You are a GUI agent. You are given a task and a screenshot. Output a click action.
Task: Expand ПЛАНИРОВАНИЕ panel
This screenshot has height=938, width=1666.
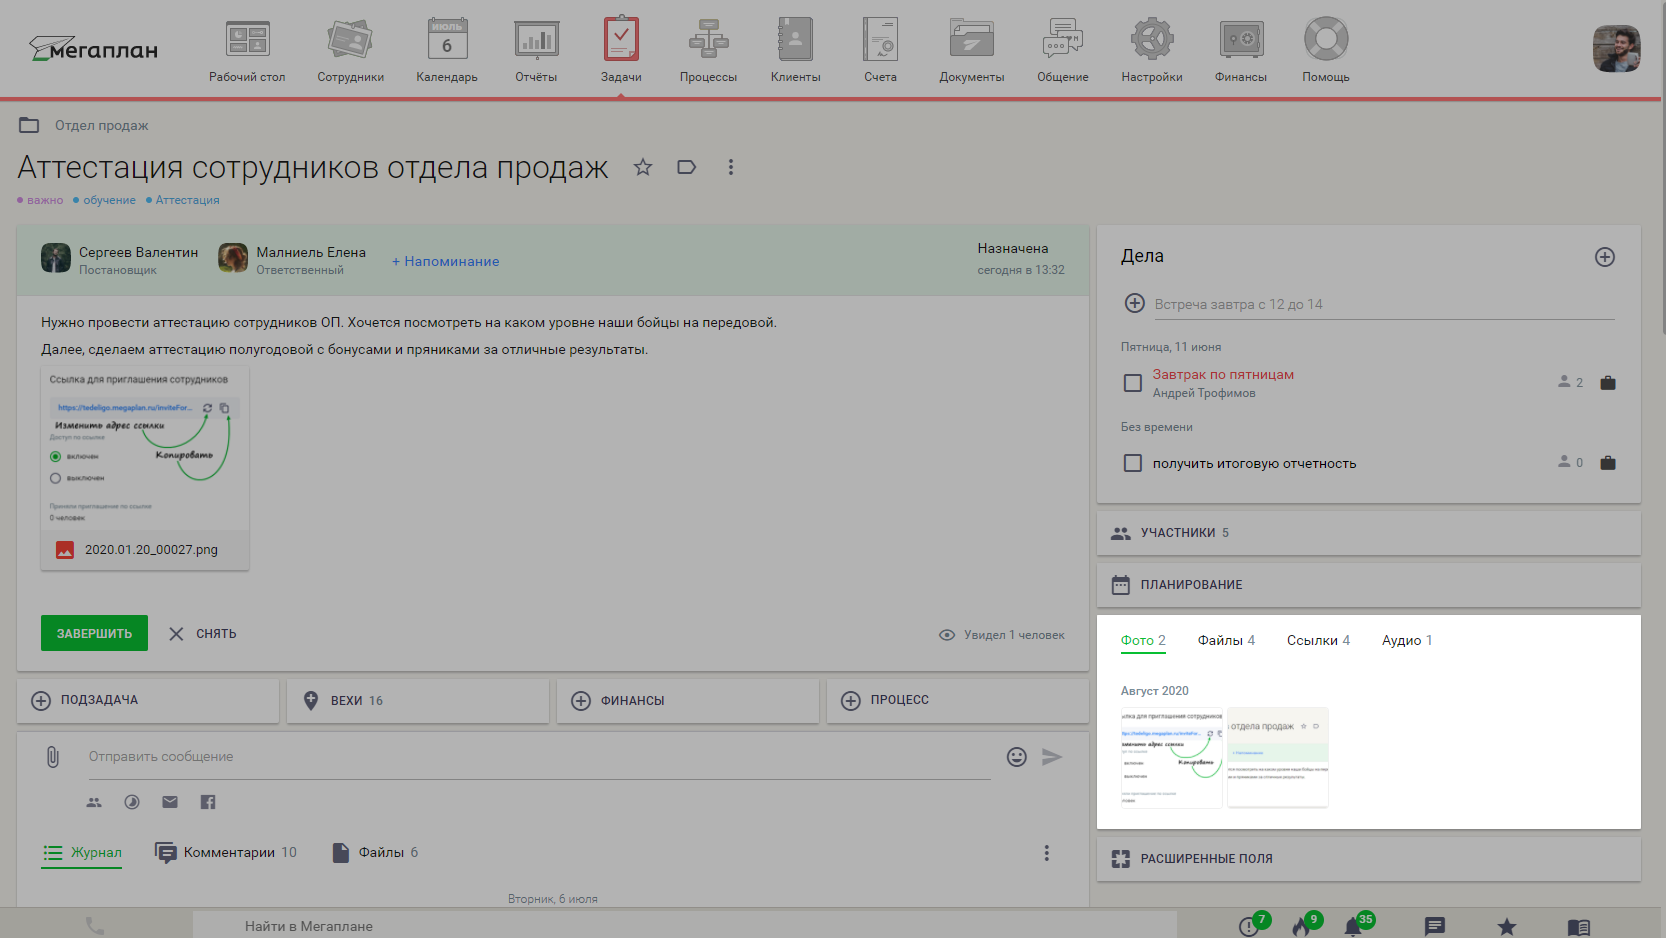click(1369, 585)
